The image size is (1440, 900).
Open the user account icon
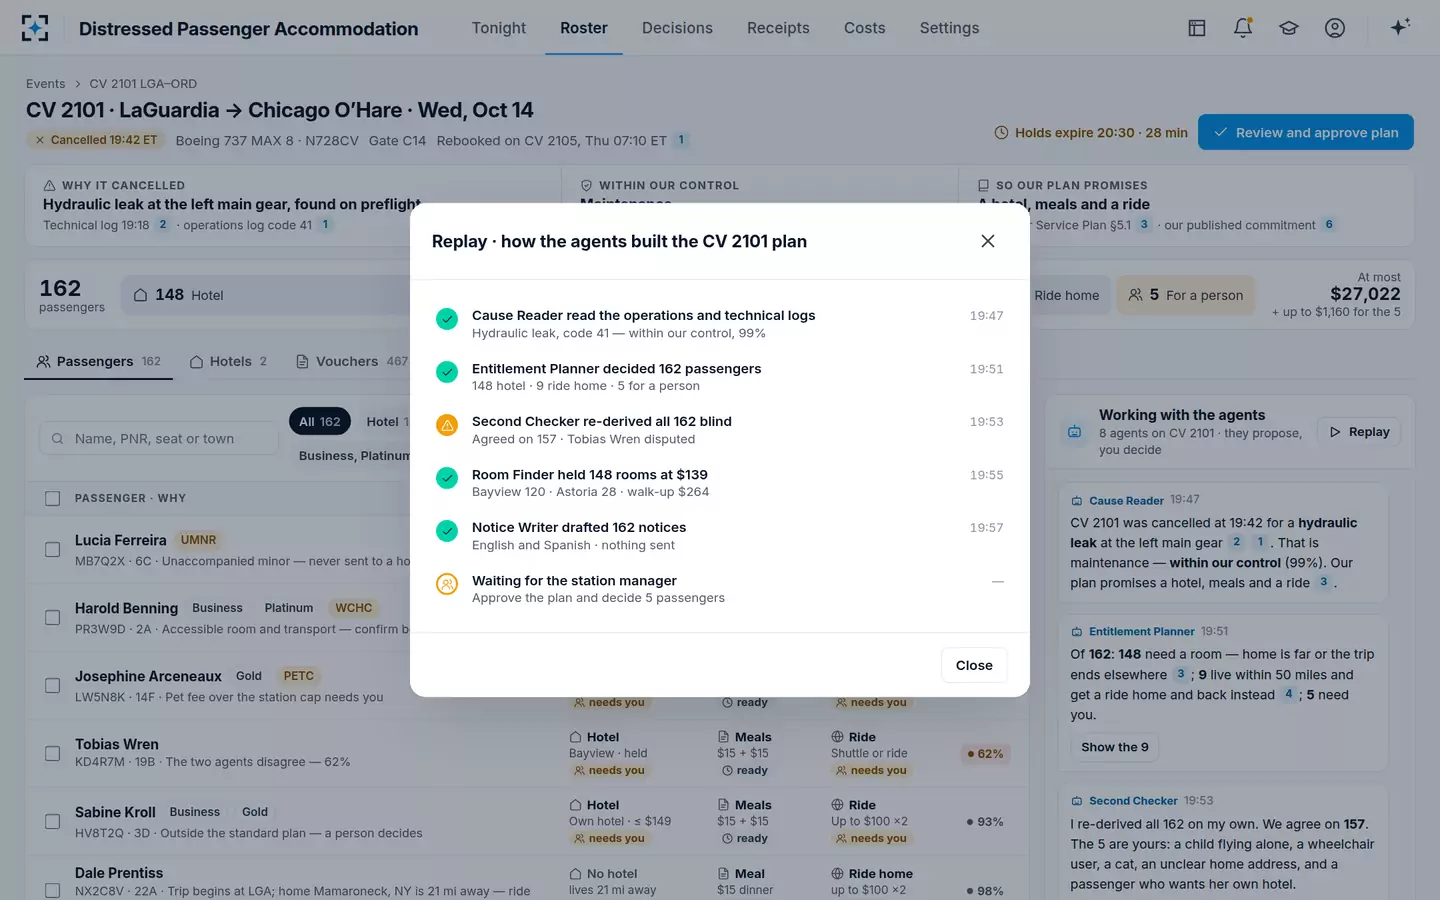click(x=1335, y=28)
